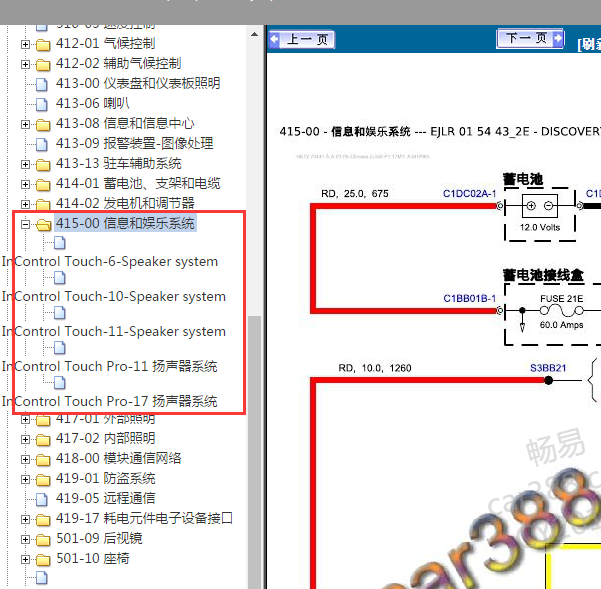
Task: Open InControl Touch-6-Speaker system page
Action: (x=110, y=262)
